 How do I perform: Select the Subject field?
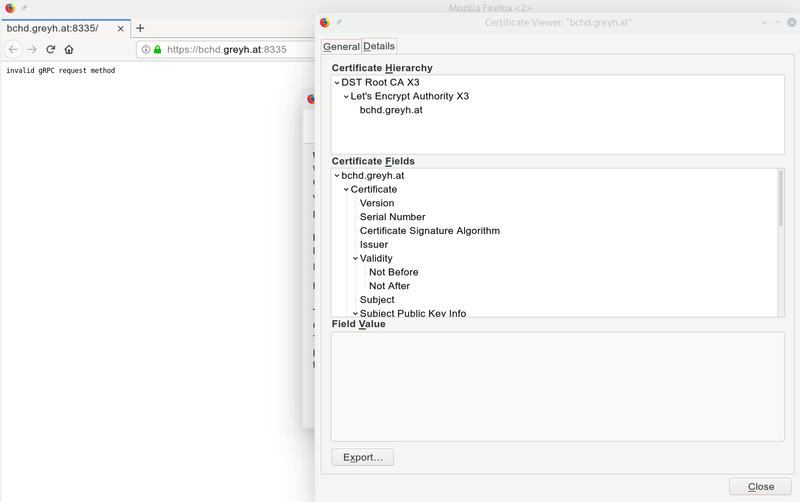pos(377,300)
